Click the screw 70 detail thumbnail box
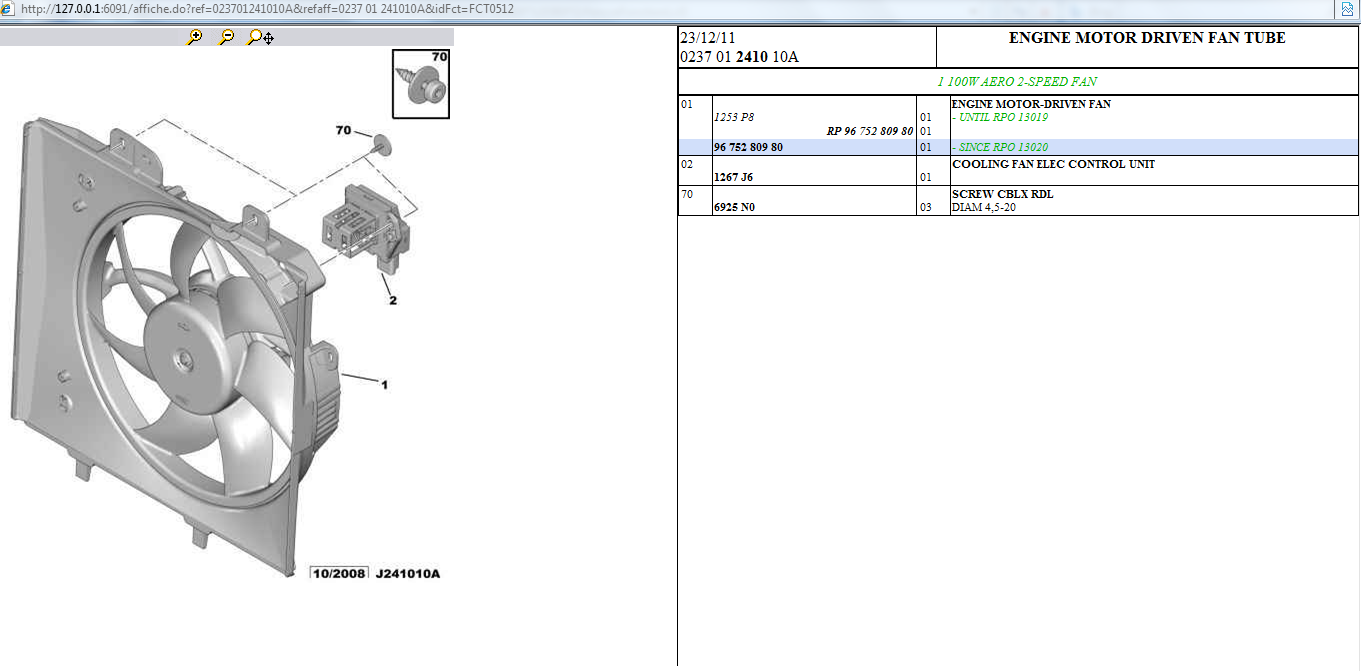Viewport: 1361px width, 671px height. click(x=421, y=83)
